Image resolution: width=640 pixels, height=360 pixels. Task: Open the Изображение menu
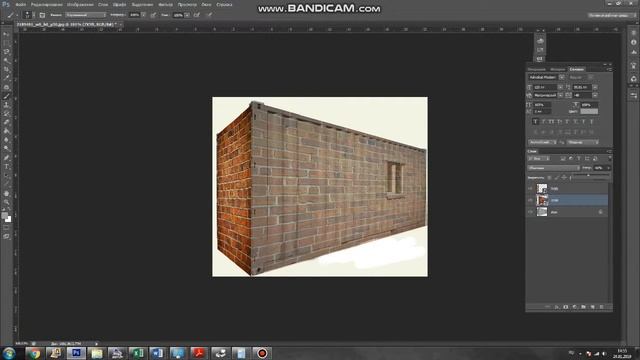[80, 4]
